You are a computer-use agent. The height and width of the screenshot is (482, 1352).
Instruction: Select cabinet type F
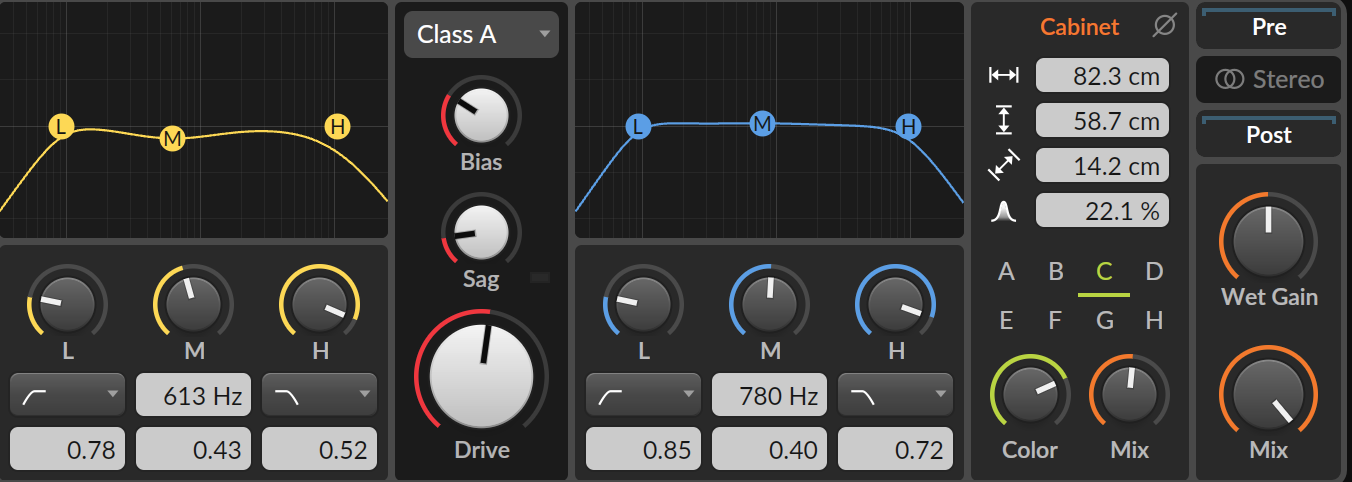pyautogui.click(x=1056, y=321)
